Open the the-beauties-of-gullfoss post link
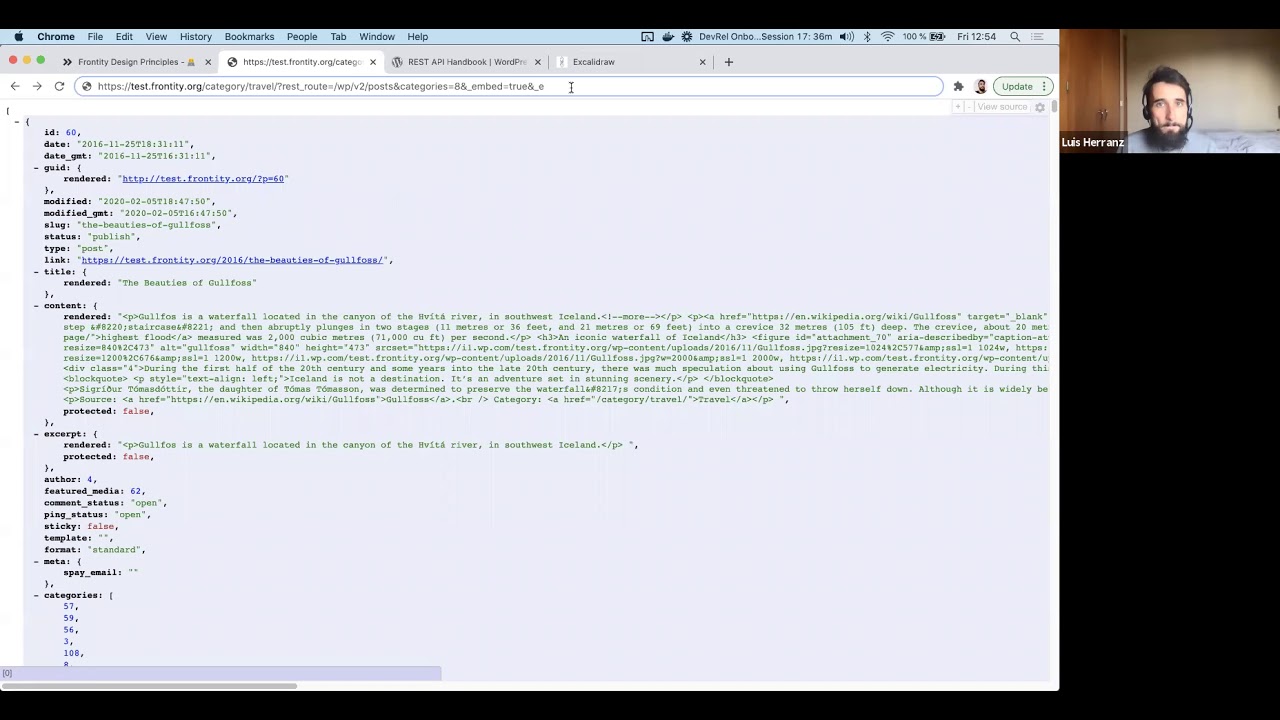The height and width of the screenshot is (720, 1280). [x=232, y=260]
